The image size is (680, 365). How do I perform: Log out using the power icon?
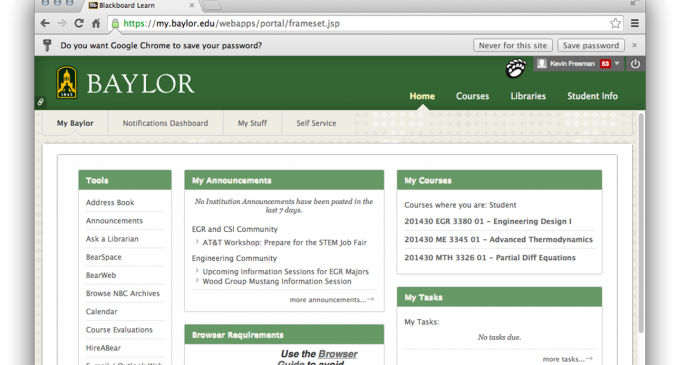coord(635,64)
